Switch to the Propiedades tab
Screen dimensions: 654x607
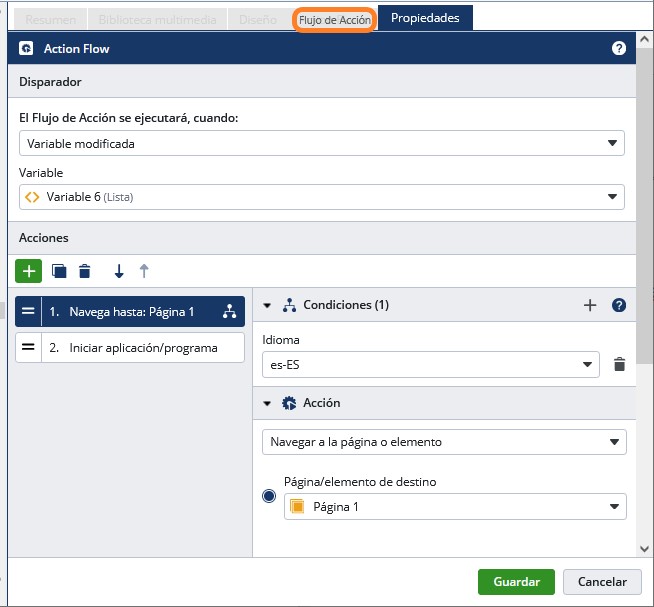(425, 19)
